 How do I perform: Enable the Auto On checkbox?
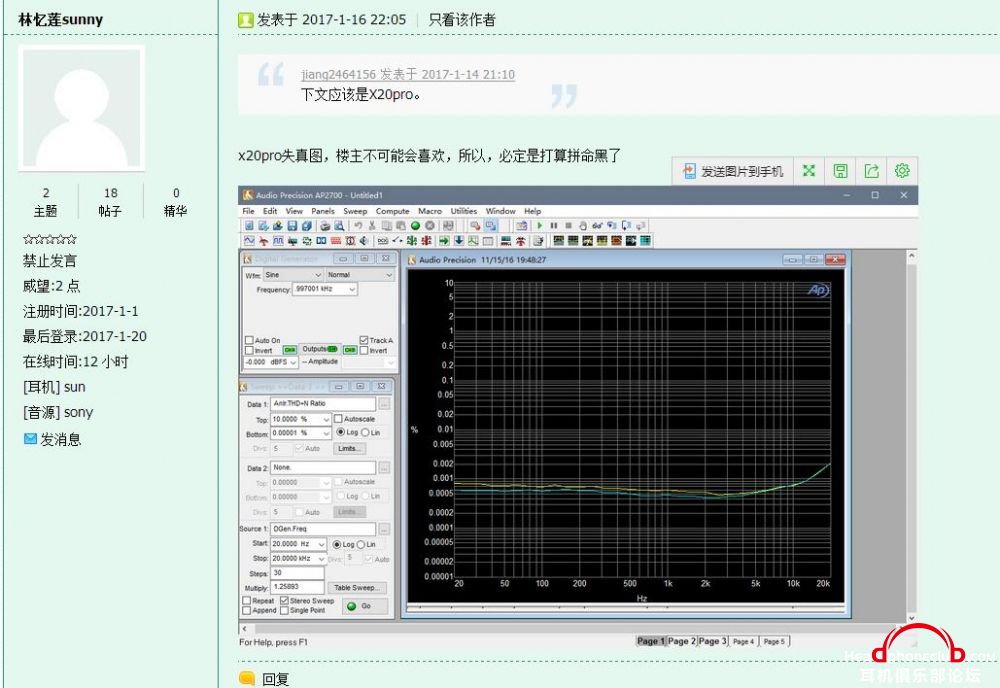[x=249, y=340]
